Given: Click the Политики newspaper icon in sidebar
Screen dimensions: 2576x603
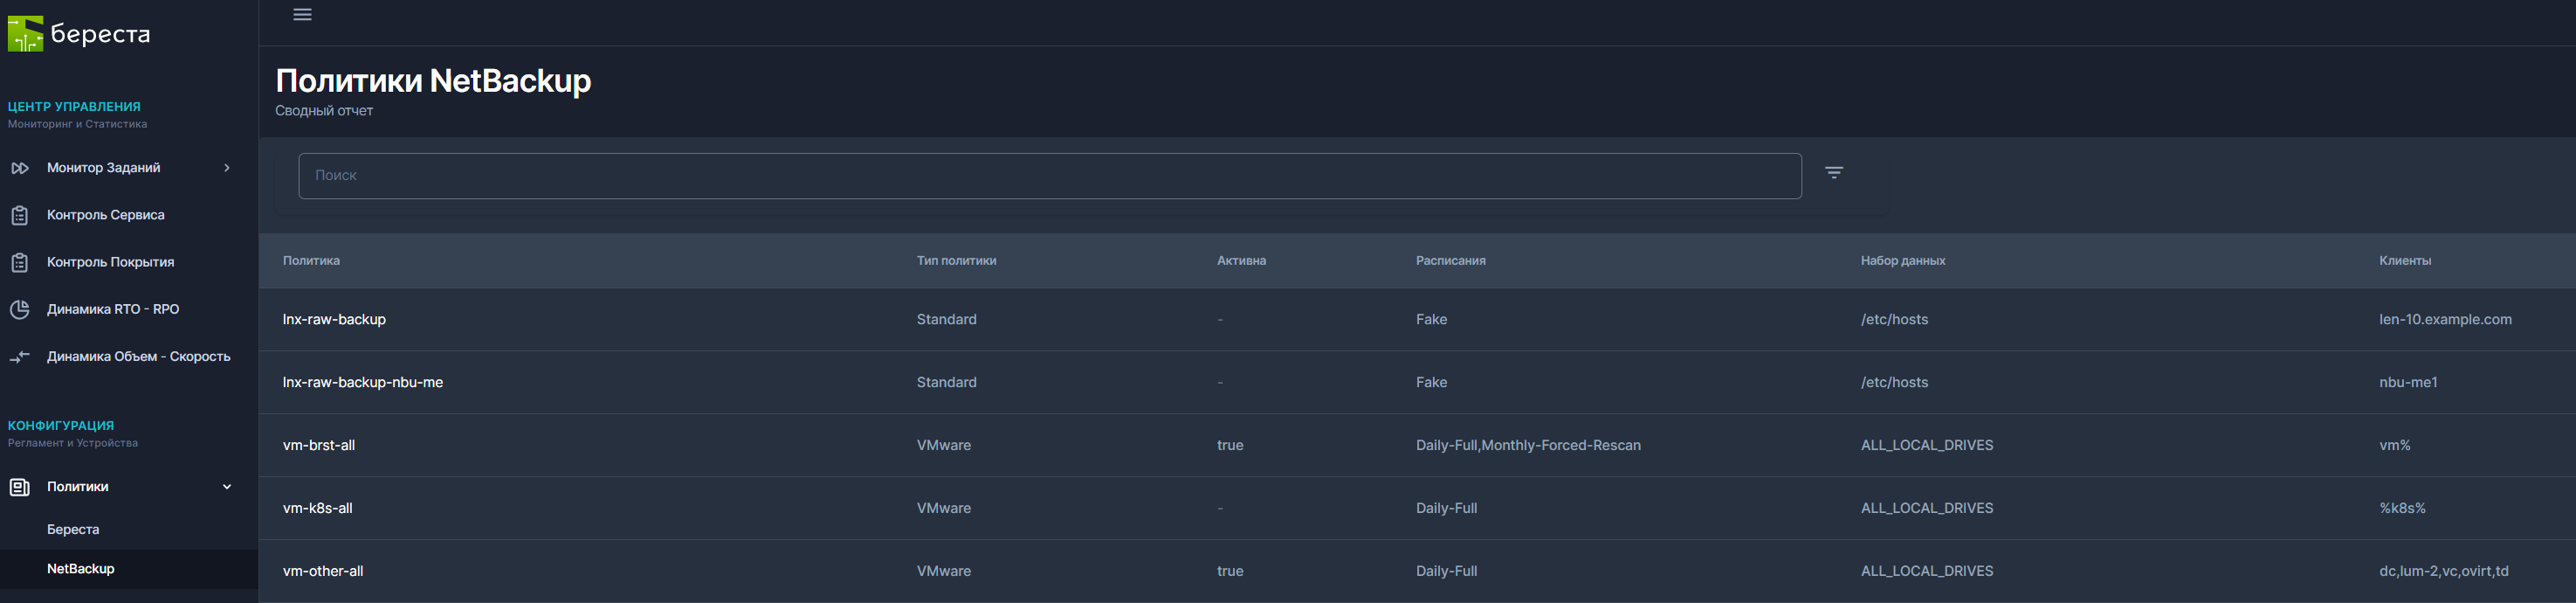Looking at the screenshot, I should pos(20,487).
